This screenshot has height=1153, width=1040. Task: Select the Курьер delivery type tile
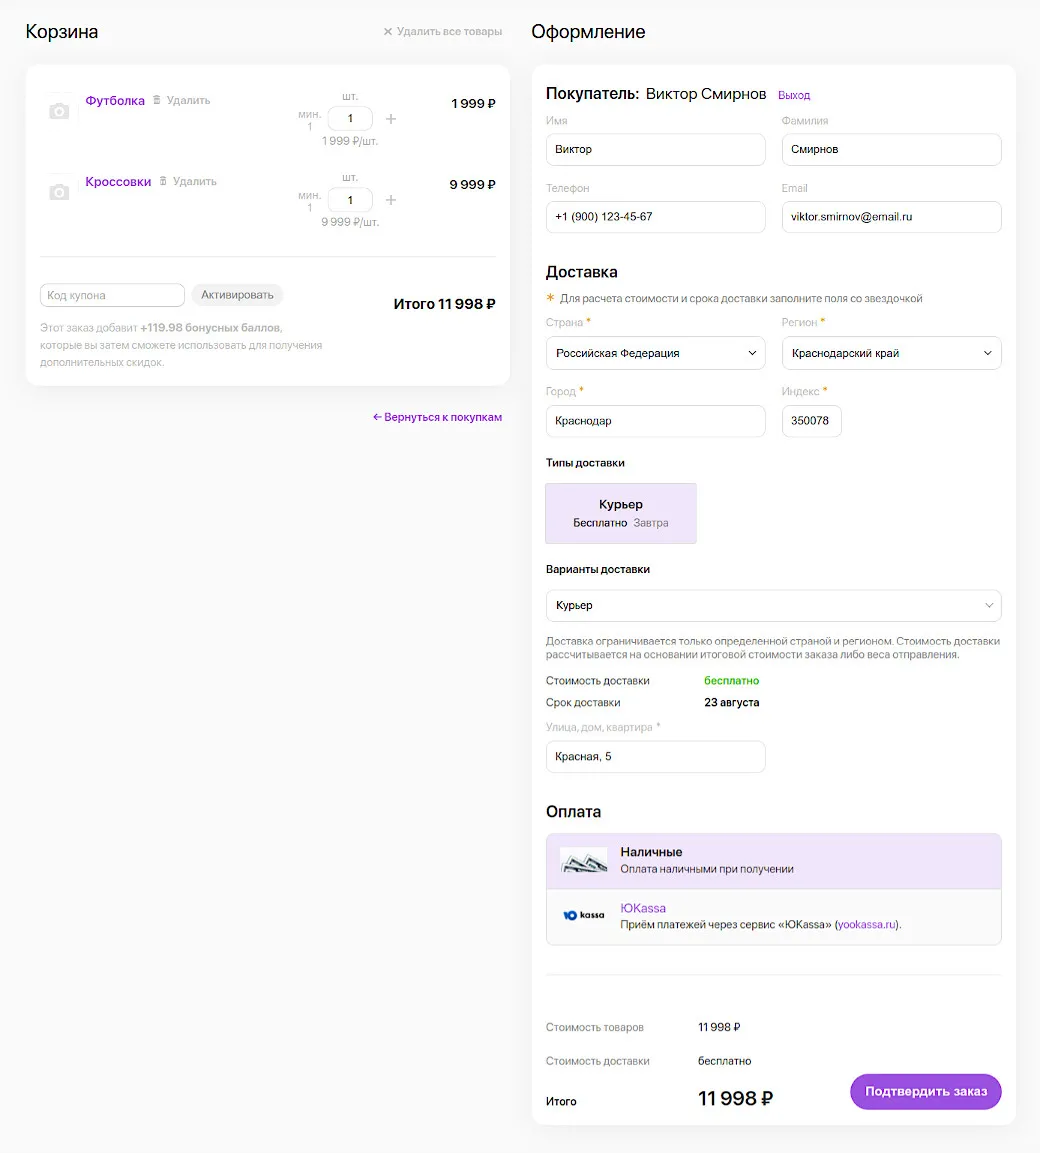(x=620, y=513)
